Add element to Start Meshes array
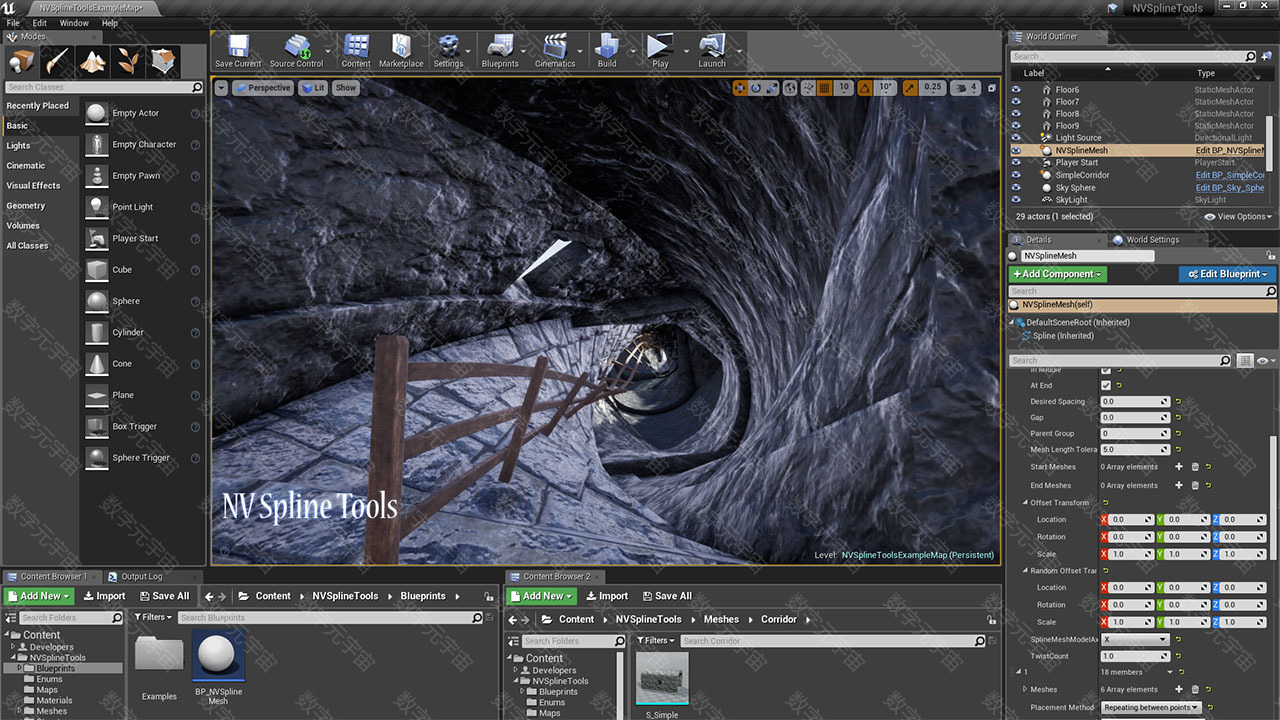The width and height of the screenshot is (1280, 720). coord(1179,467)
